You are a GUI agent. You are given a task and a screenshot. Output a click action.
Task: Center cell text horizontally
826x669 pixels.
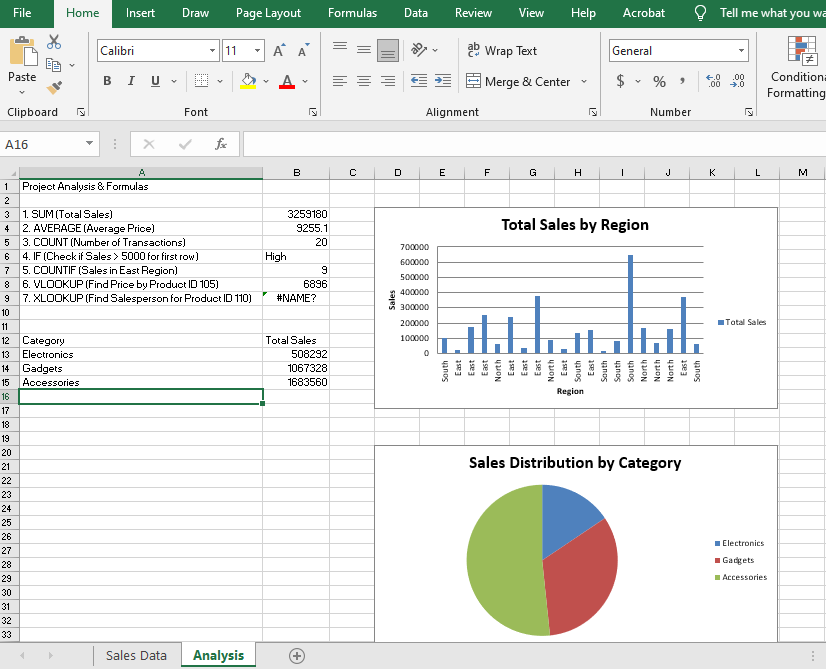[363, 81]
